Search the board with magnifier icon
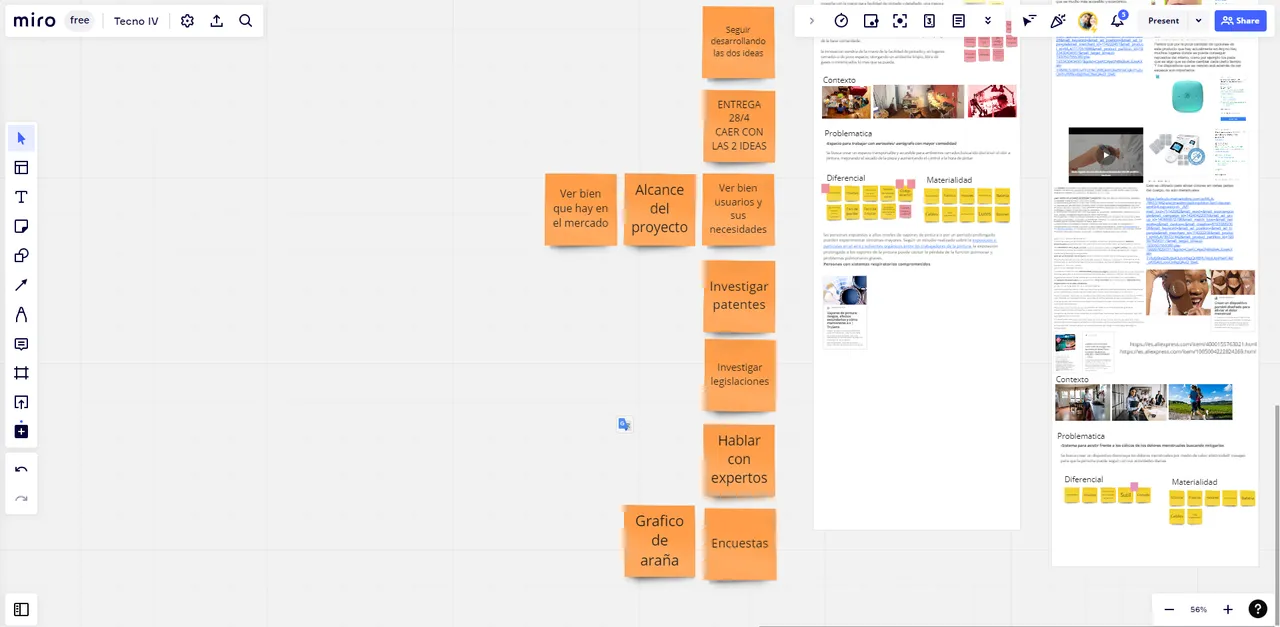 (246, 21)
